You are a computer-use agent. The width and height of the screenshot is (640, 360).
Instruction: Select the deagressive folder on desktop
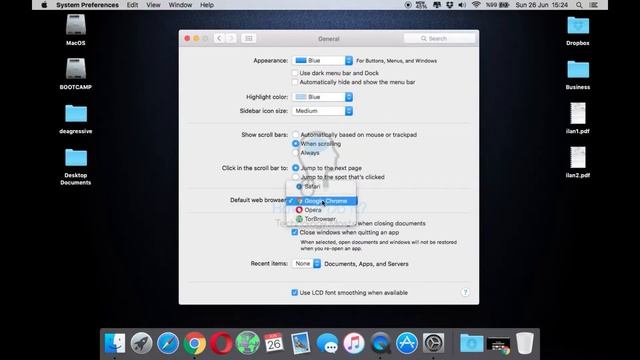click(76, 119)
